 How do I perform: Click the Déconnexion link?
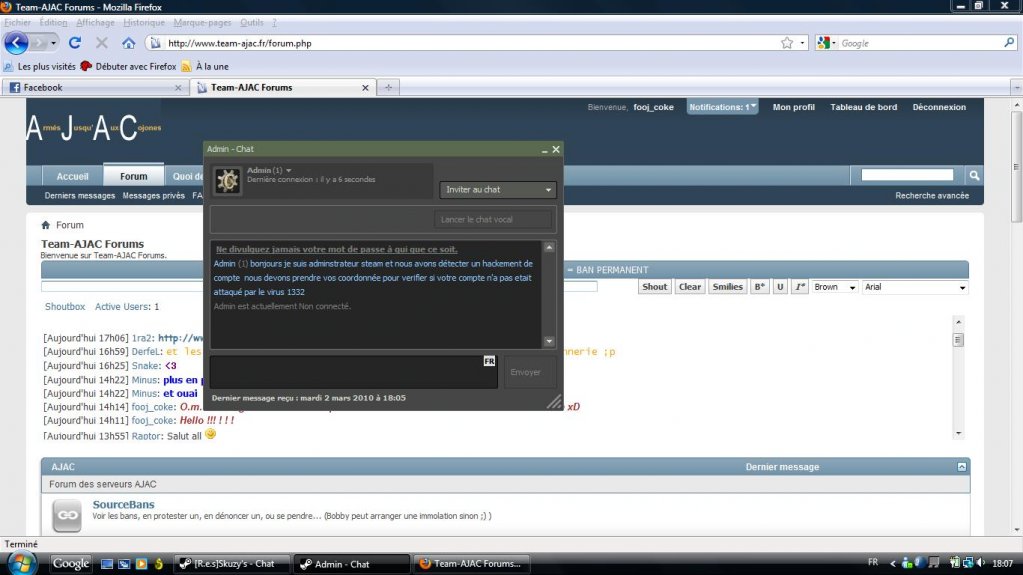point(938,107)
